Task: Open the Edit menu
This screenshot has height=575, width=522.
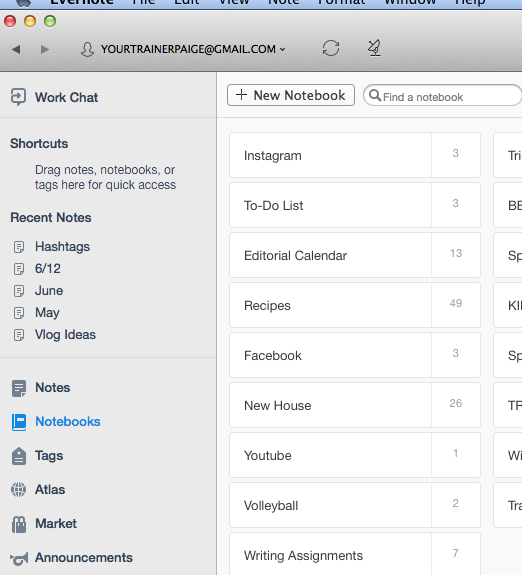Action: click(x=186, y=2)
